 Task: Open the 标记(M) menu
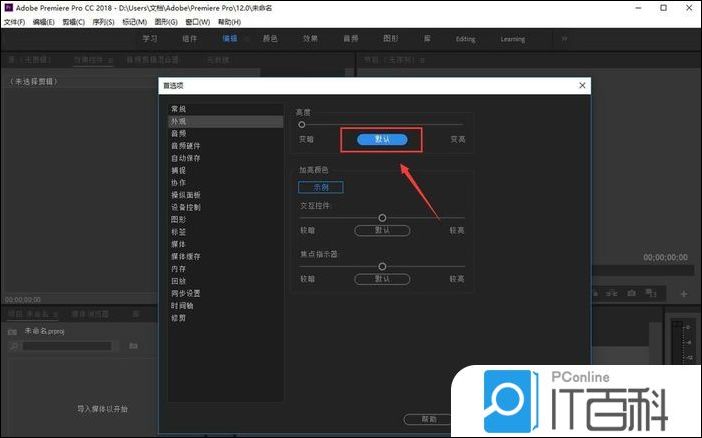pos(134,22)
